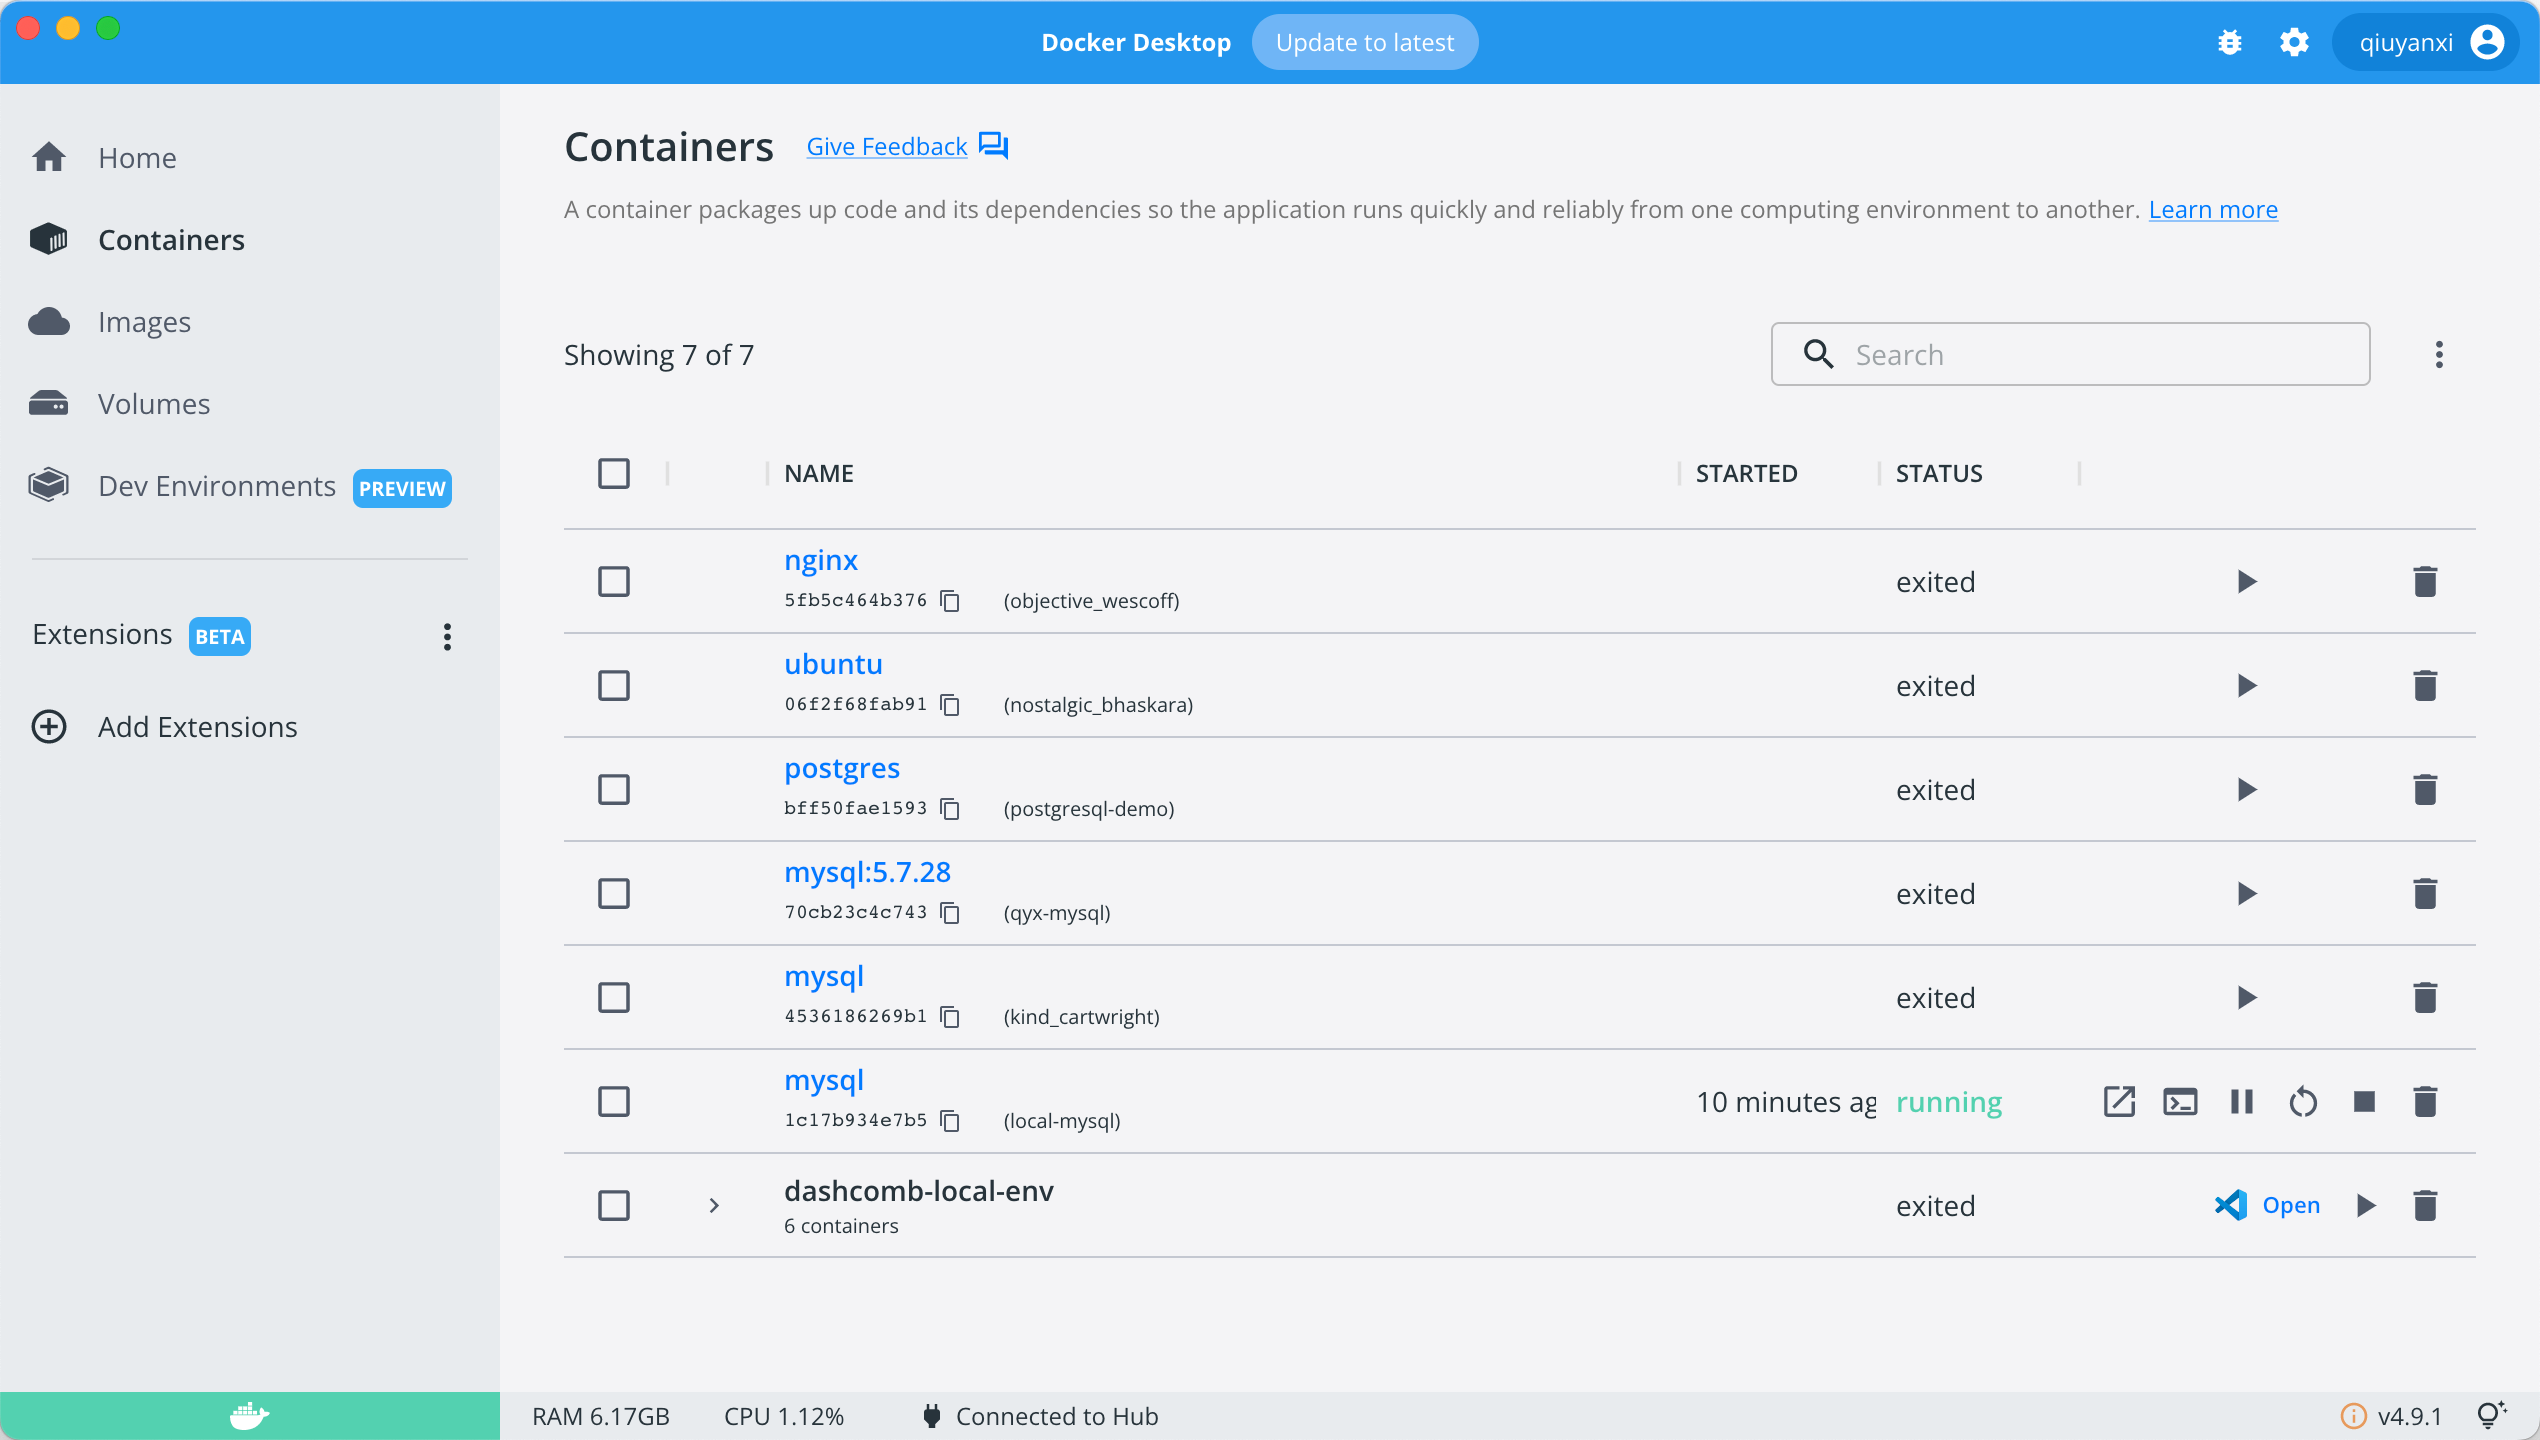
Task: Delete the nginx container
Action: tap(2425, 582)
